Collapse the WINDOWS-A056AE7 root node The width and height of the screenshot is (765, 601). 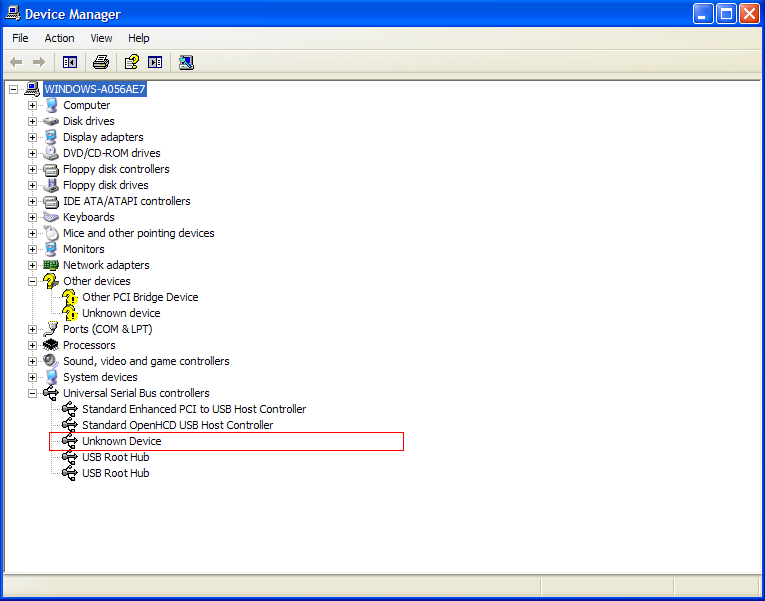(13, 89)
